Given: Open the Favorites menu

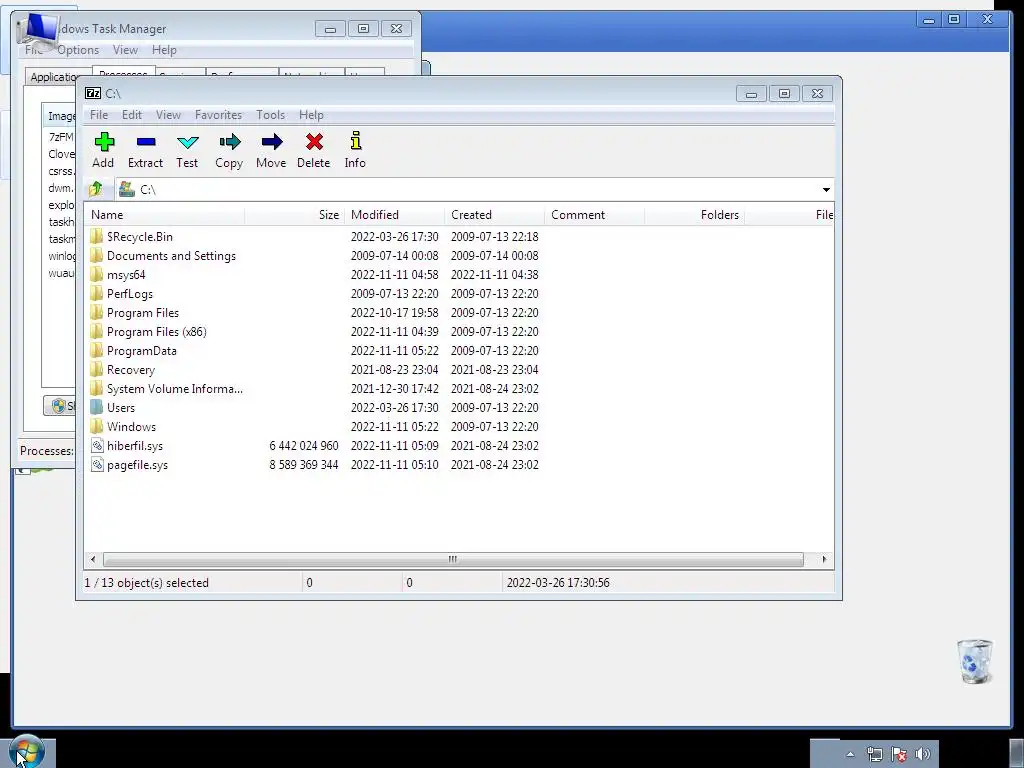Looking at the screenshot, I should point(218,115).
